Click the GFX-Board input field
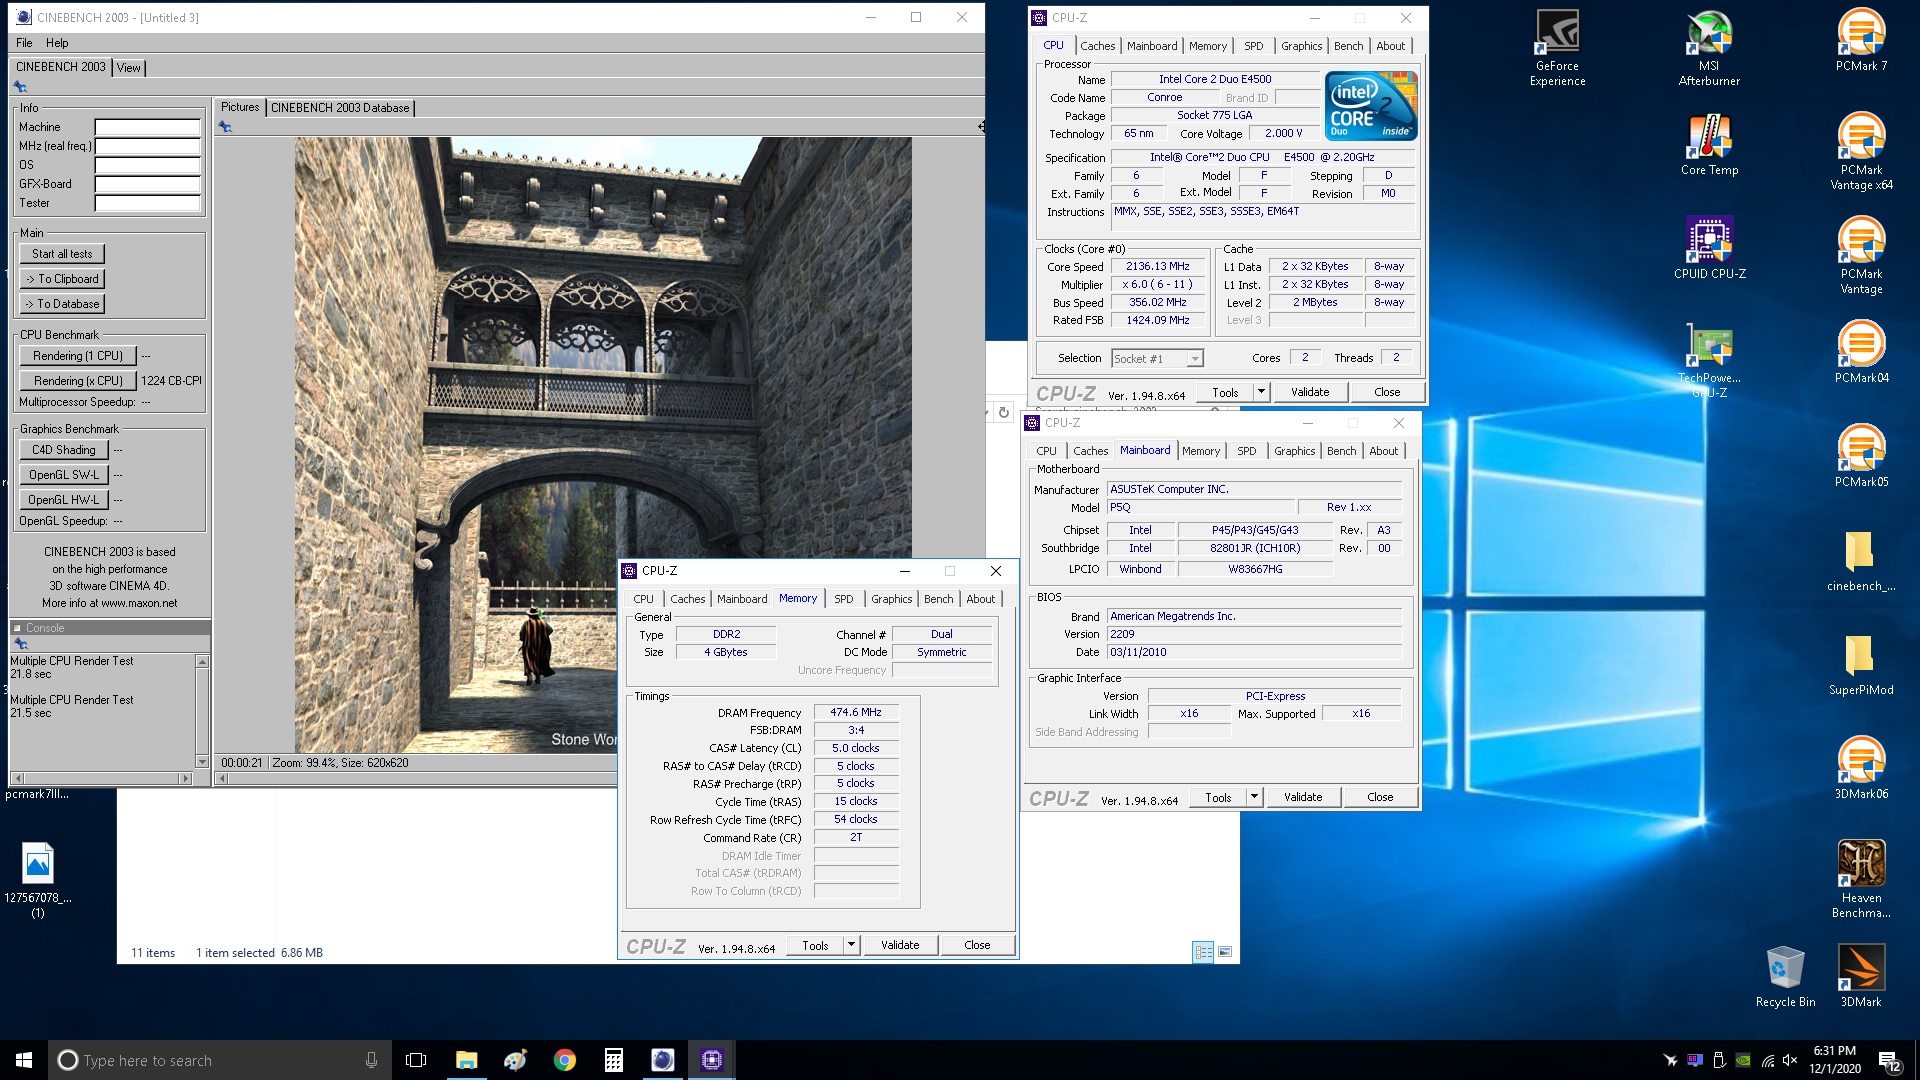 click(148, 184)
